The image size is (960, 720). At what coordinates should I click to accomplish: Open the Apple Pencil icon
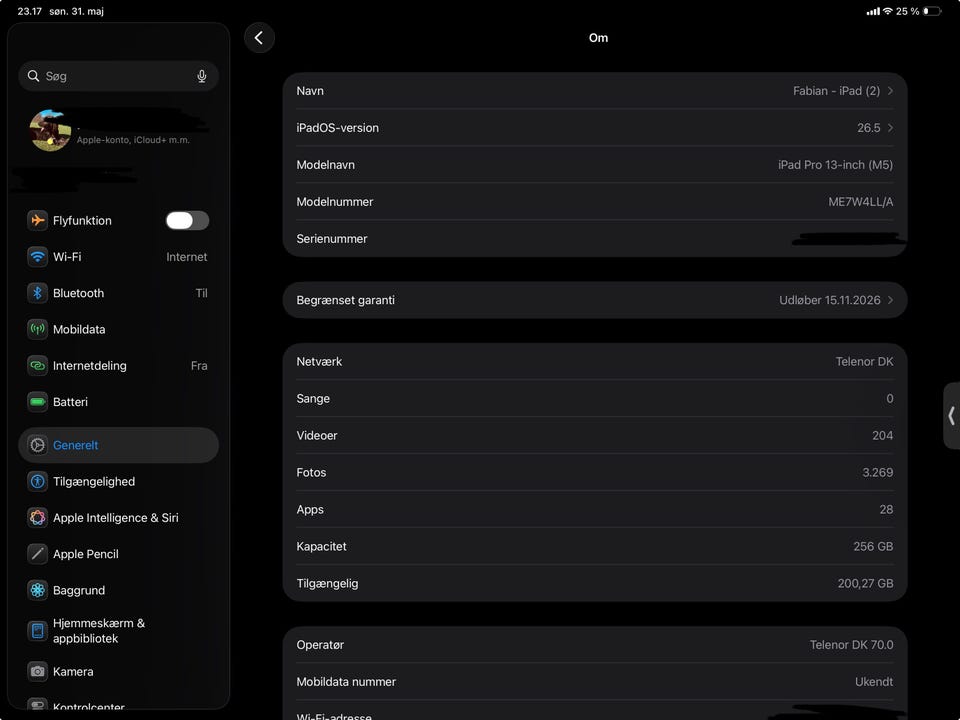click(37, 554)
